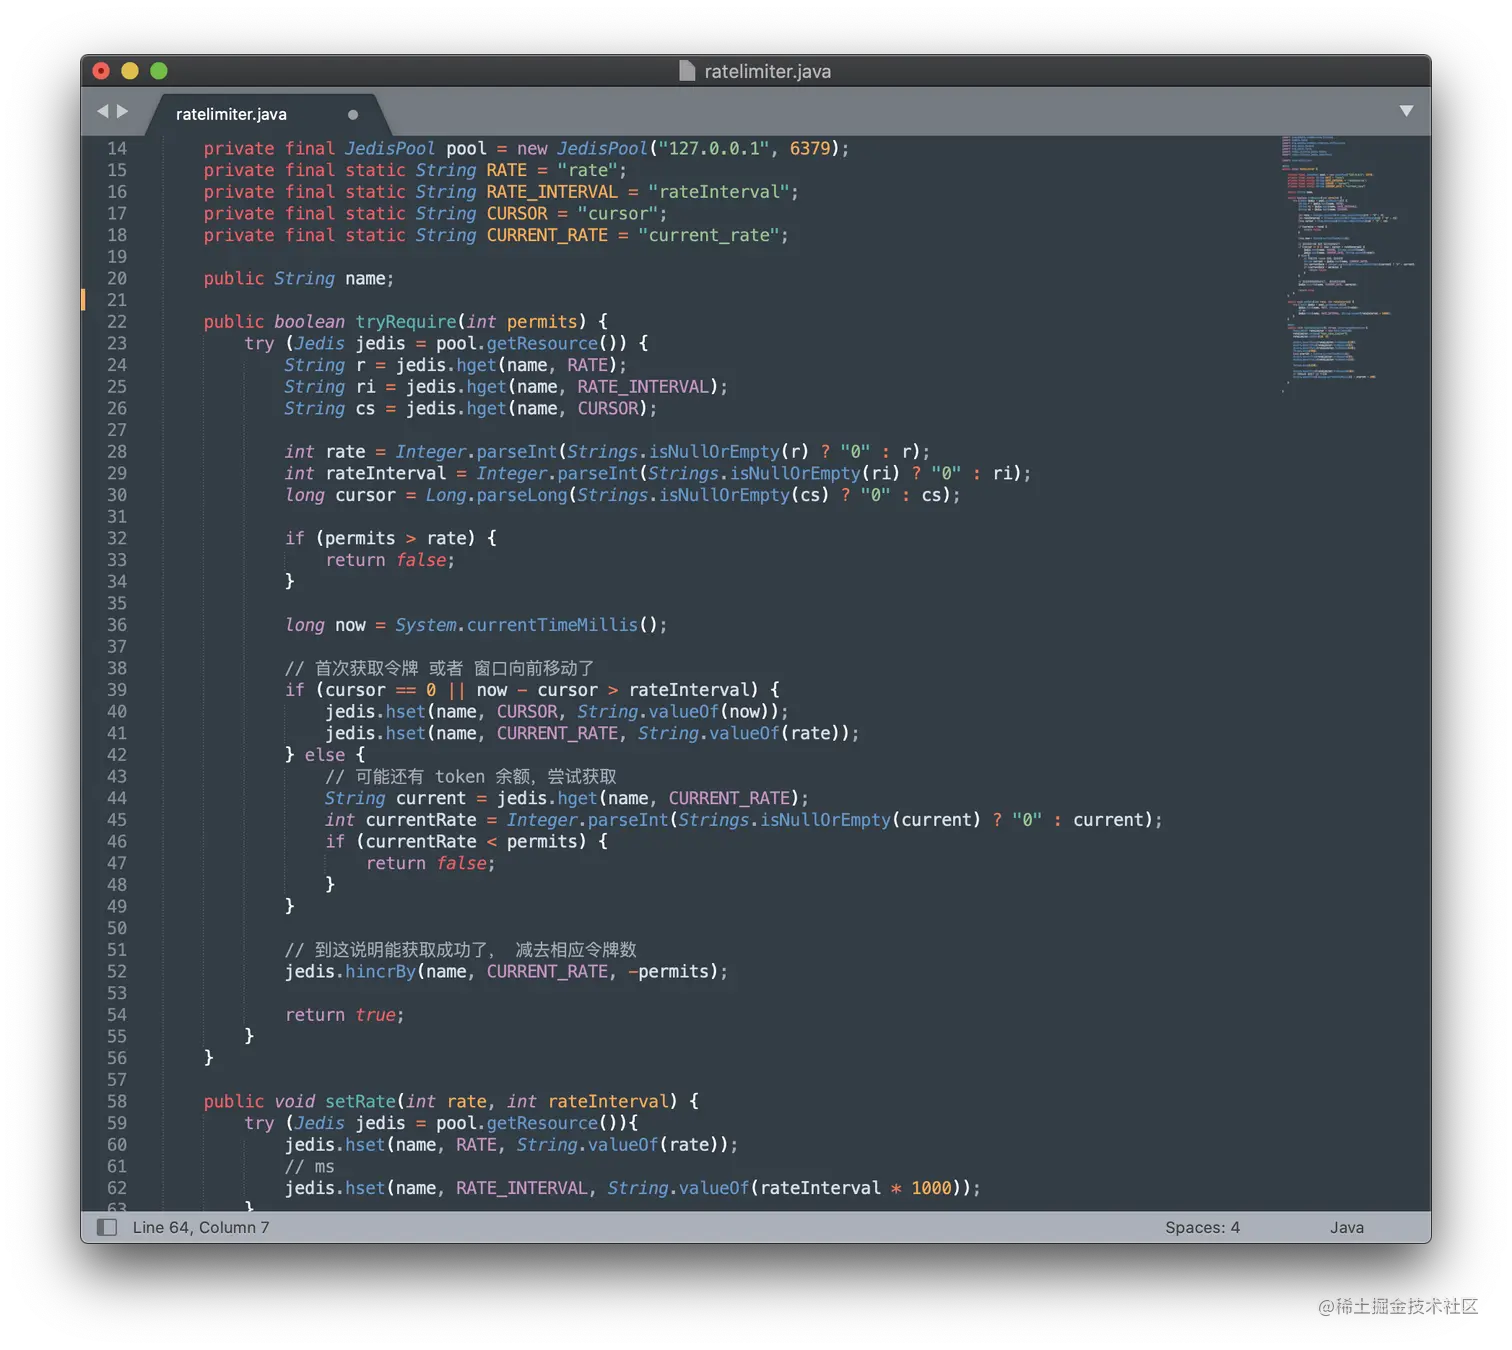This screenshot has width=1512, height=1350.
Task: Close the tab via the unsaved dot
Action: [353, 114]
